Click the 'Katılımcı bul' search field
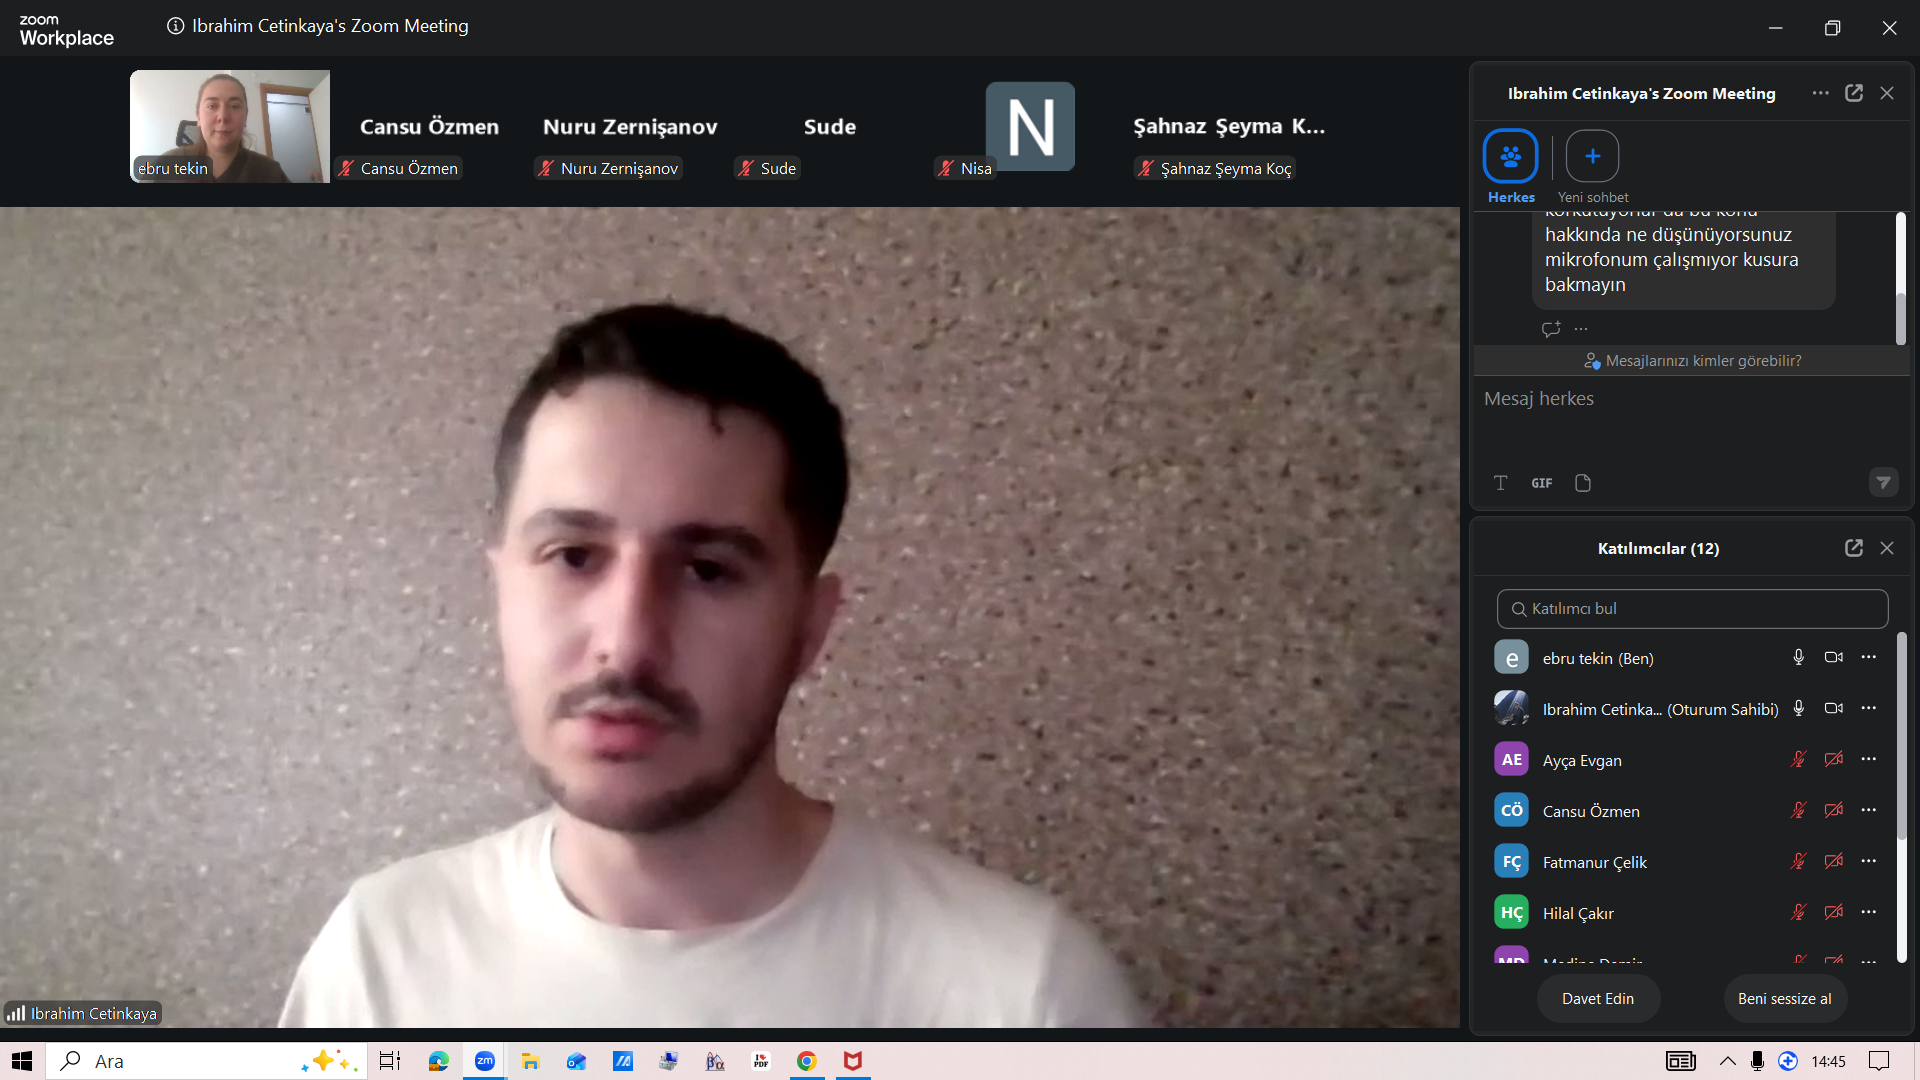1920x1080 pixels. [1692, 609]
